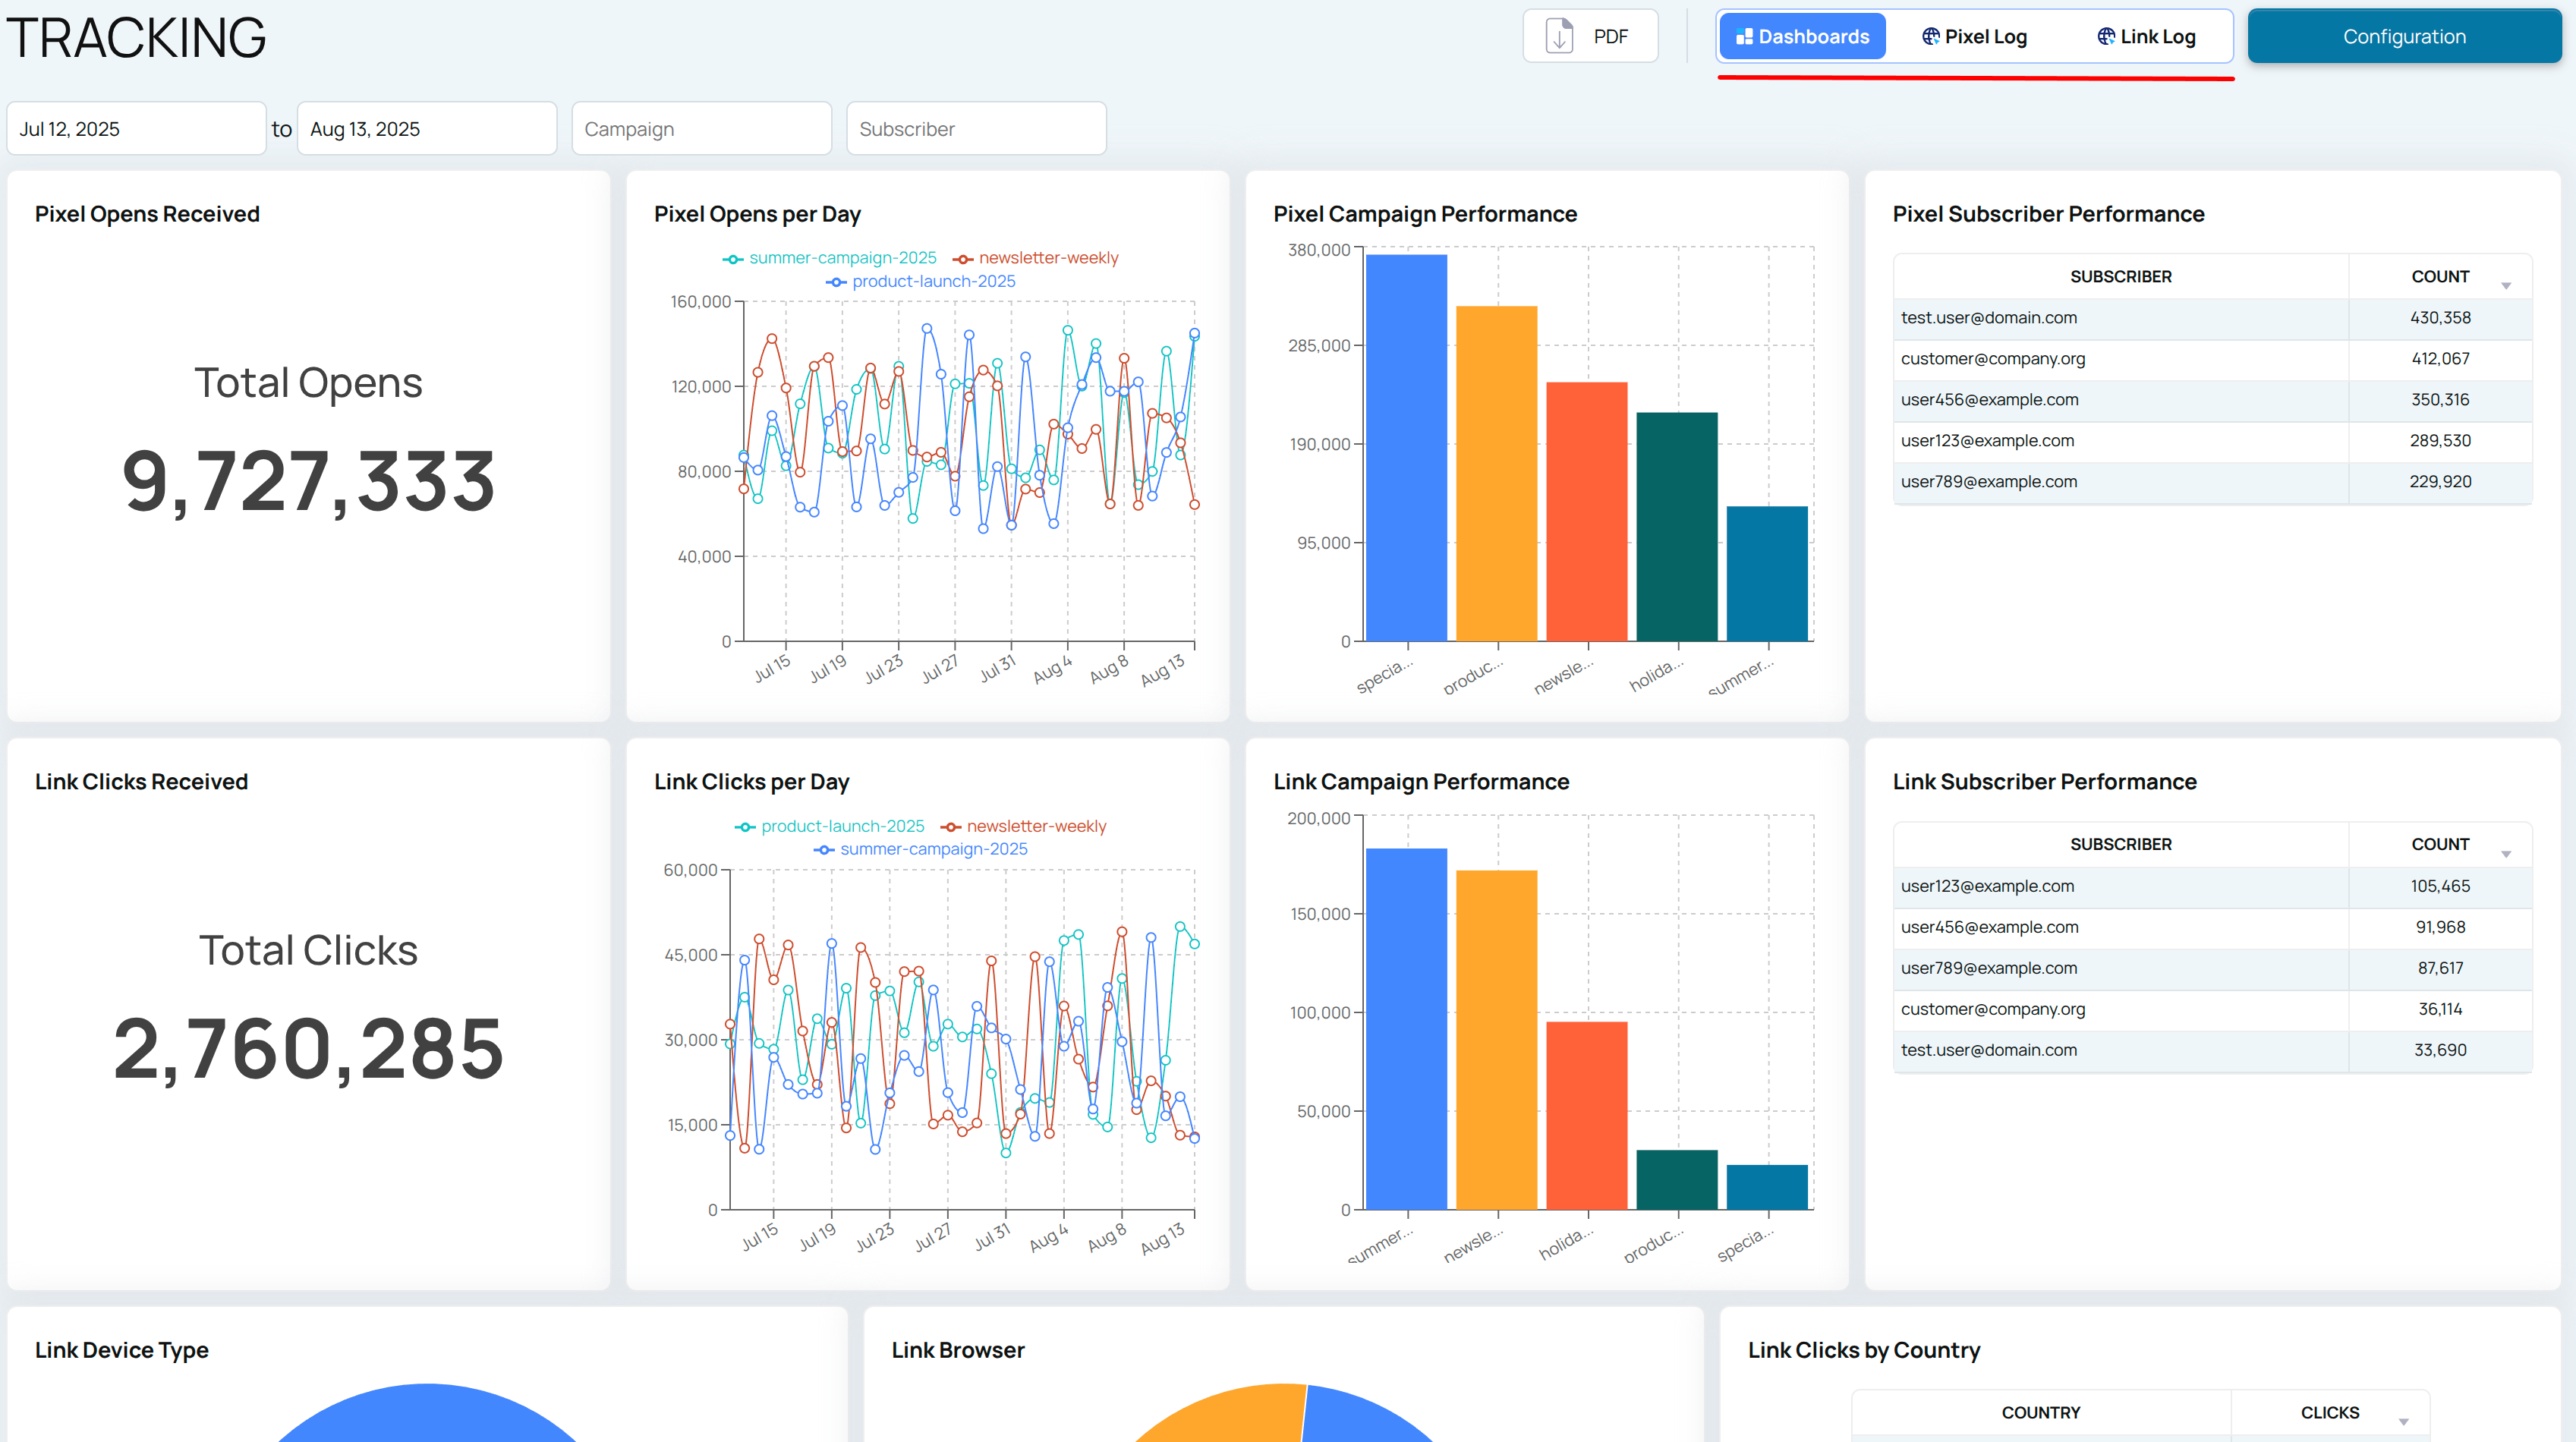Select customer@company.org row with 412,067
2576x1442 pixels.
2212,359
